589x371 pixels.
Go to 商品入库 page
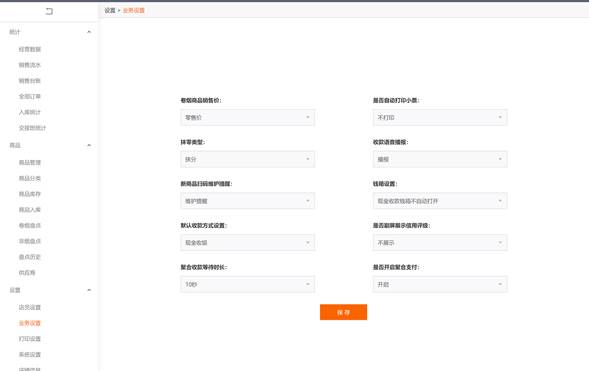[30, 210]
